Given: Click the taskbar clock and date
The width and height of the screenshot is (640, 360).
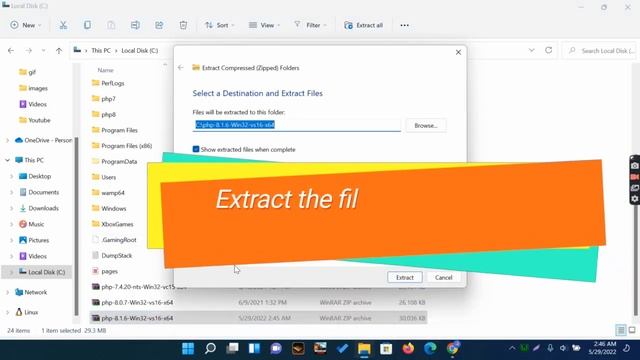Looking at the screenshot, I should [x=602, y=348].
